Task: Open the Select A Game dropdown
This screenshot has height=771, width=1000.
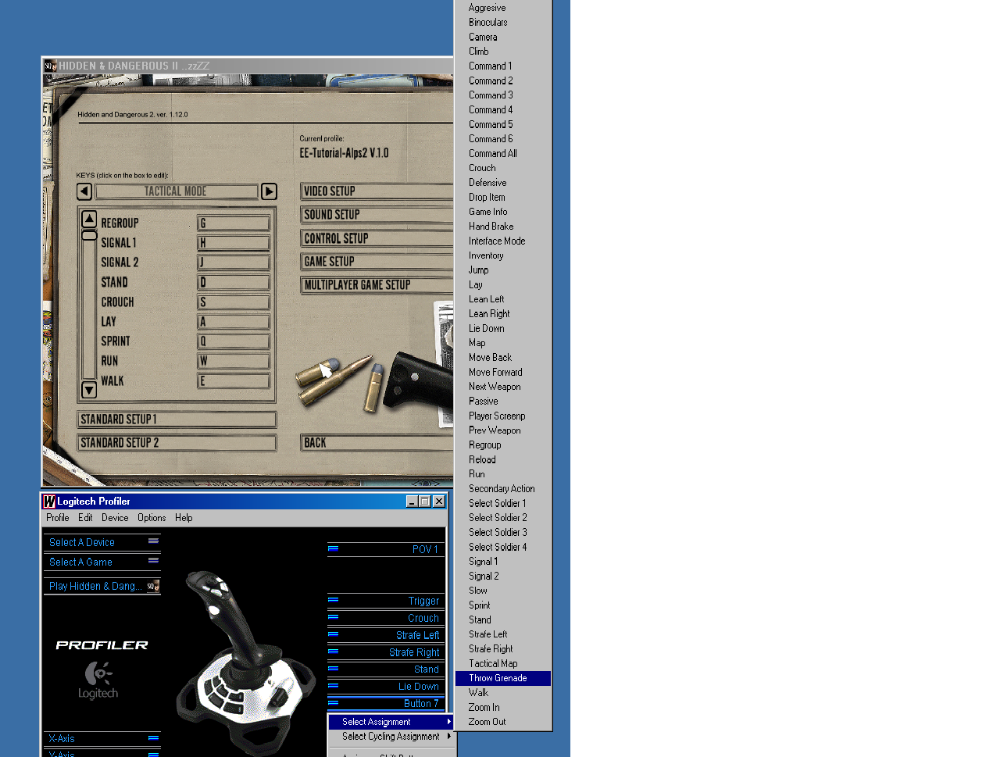Action: pyautogui.click(x=102, y=562)
